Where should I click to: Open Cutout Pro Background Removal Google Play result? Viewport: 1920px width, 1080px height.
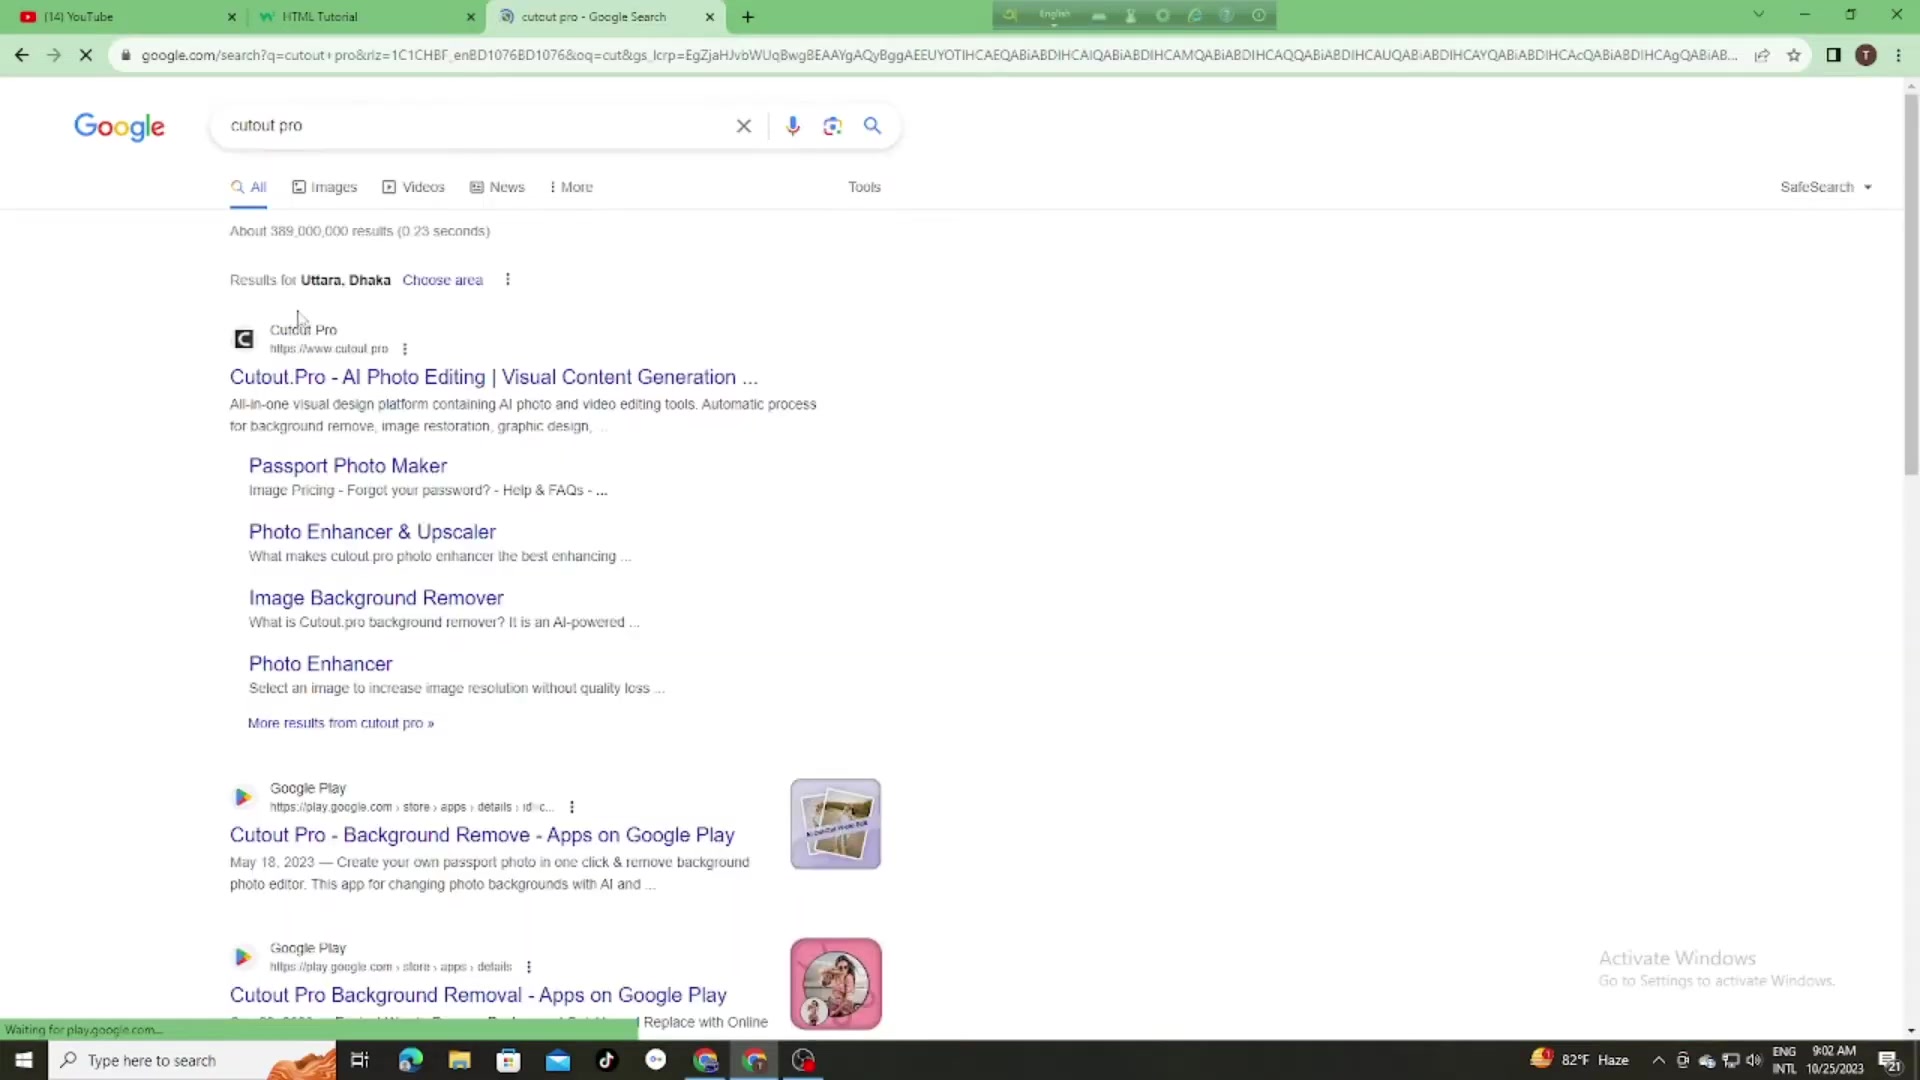(x=478, y=995)
